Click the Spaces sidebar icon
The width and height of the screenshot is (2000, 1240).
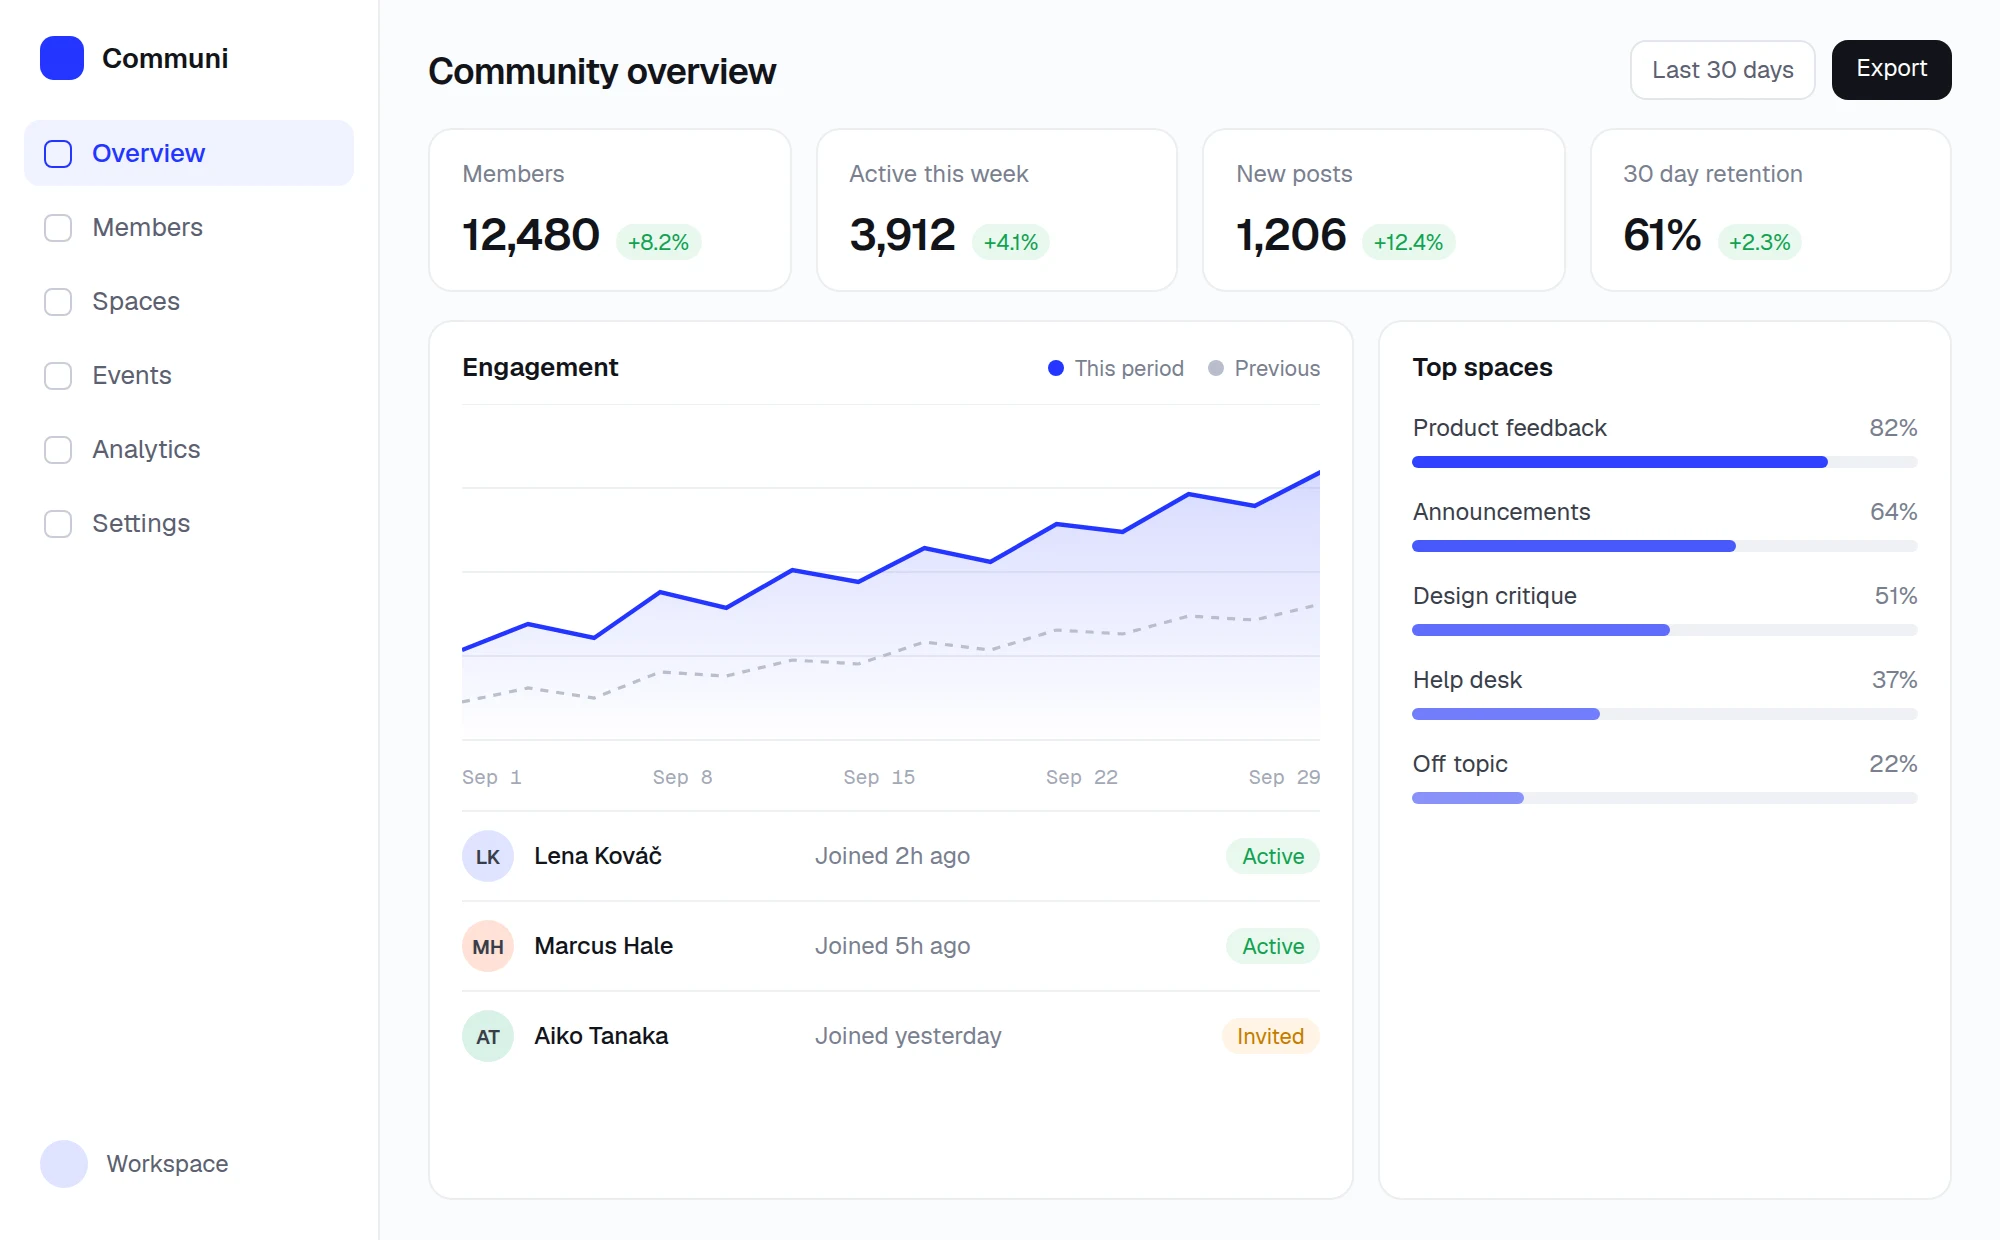click(x=58, y=302)
